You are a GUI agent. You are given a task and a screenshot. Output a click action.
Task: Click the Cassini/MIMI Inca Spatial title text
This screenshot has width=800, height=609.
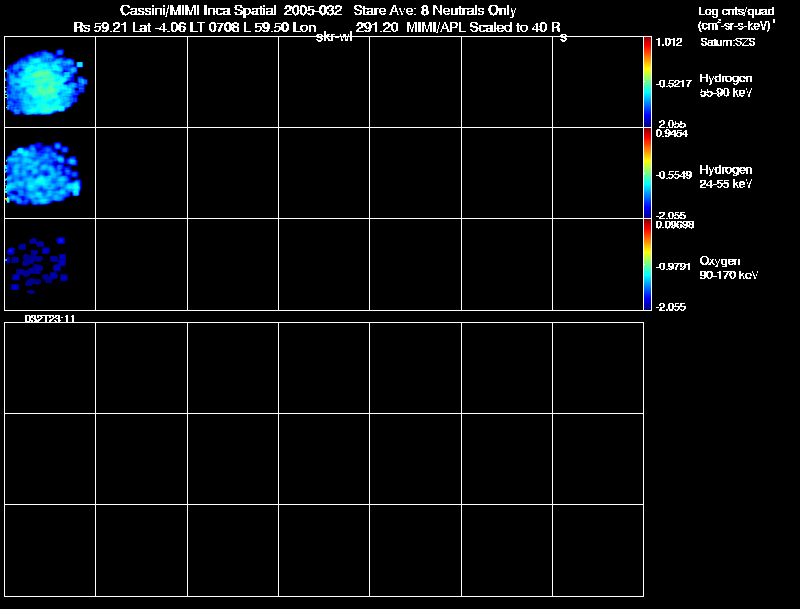pyautogui.click(x=198, y=10)
